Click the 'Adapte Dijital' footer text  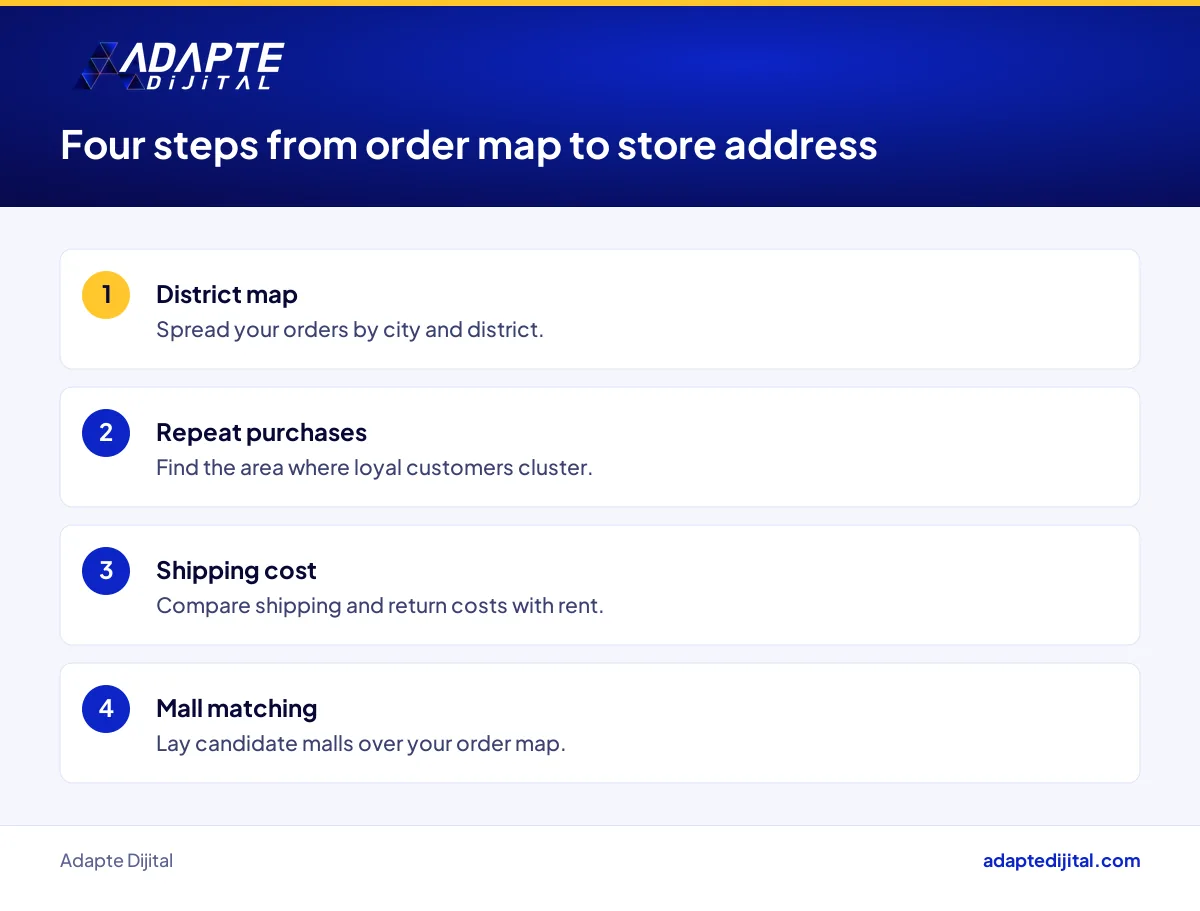[116, 861]
